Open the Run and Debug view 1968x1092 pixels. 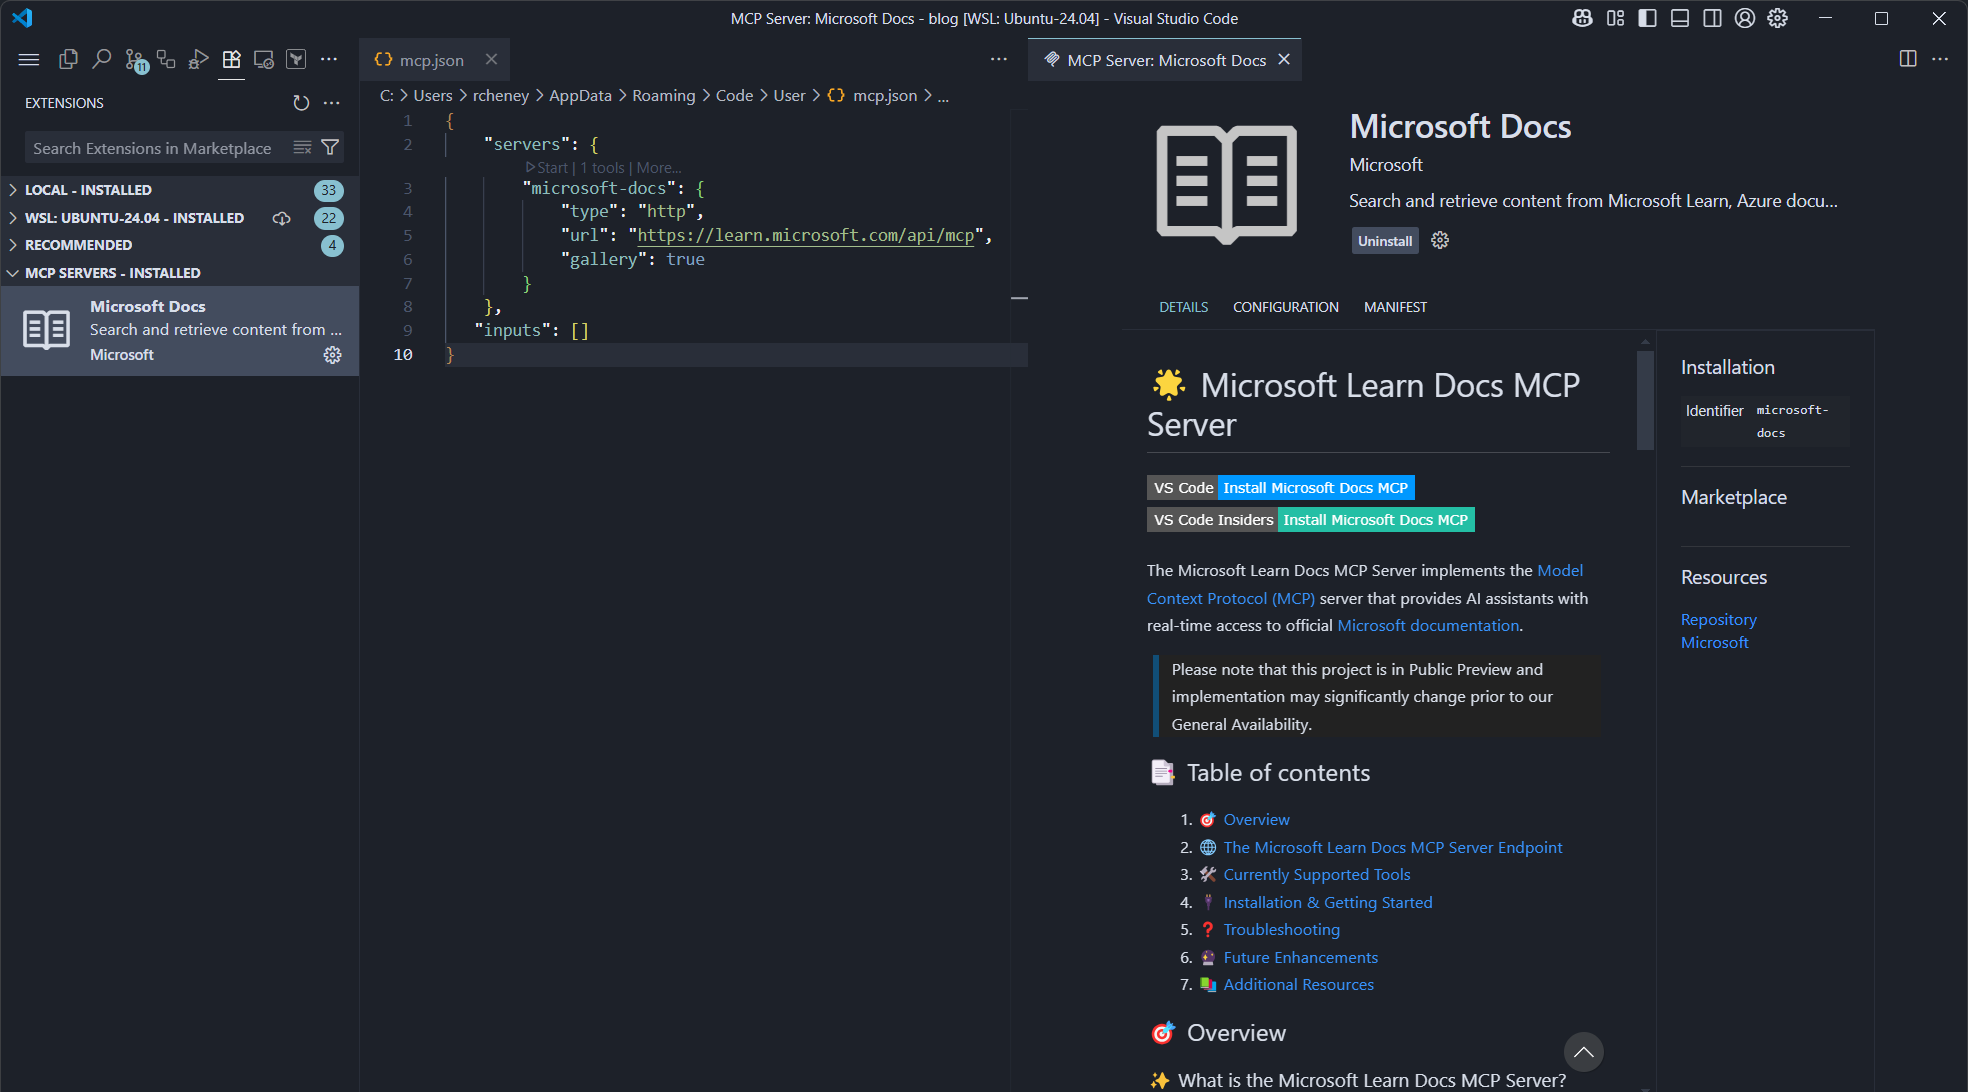(x=198, y=59)
